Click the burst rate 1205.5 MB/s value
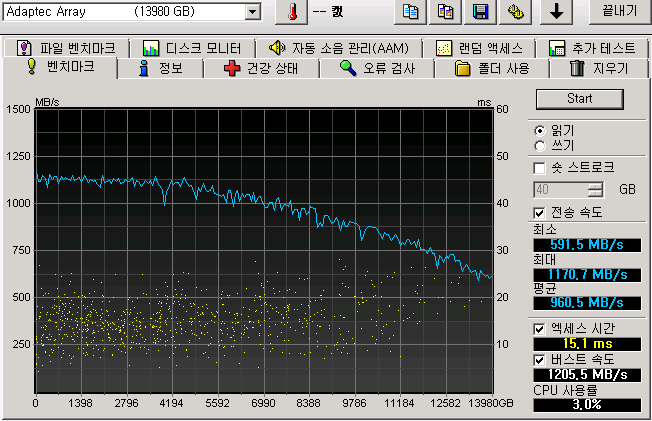 (587, 374)
